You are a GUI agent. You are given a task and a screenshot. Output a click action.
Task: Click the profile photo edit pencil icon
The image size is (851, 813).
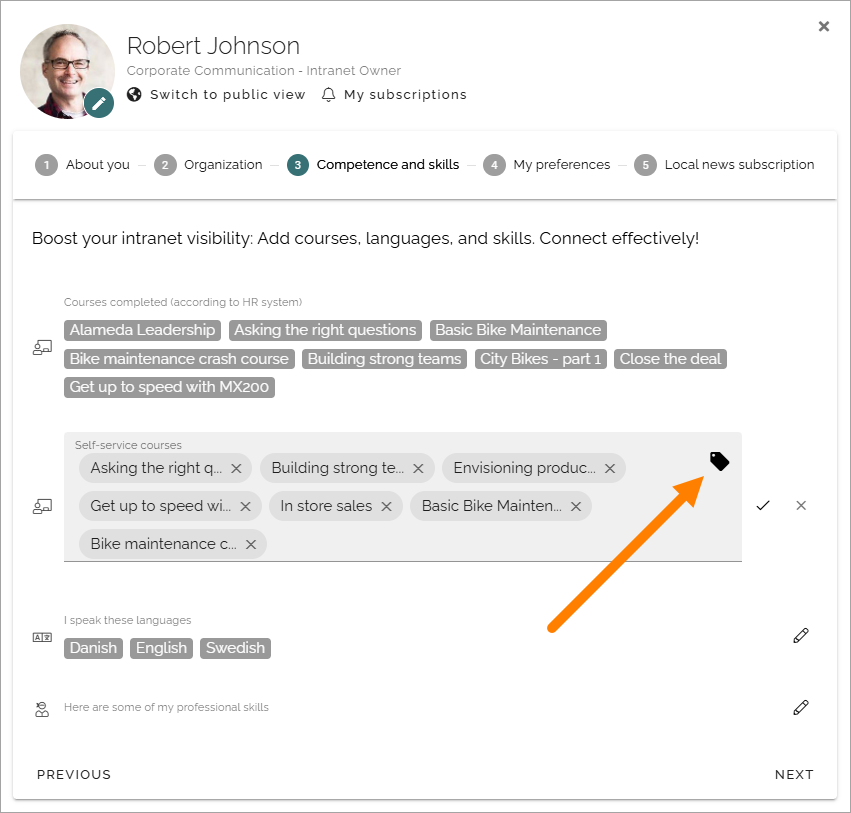click(99, 103)
